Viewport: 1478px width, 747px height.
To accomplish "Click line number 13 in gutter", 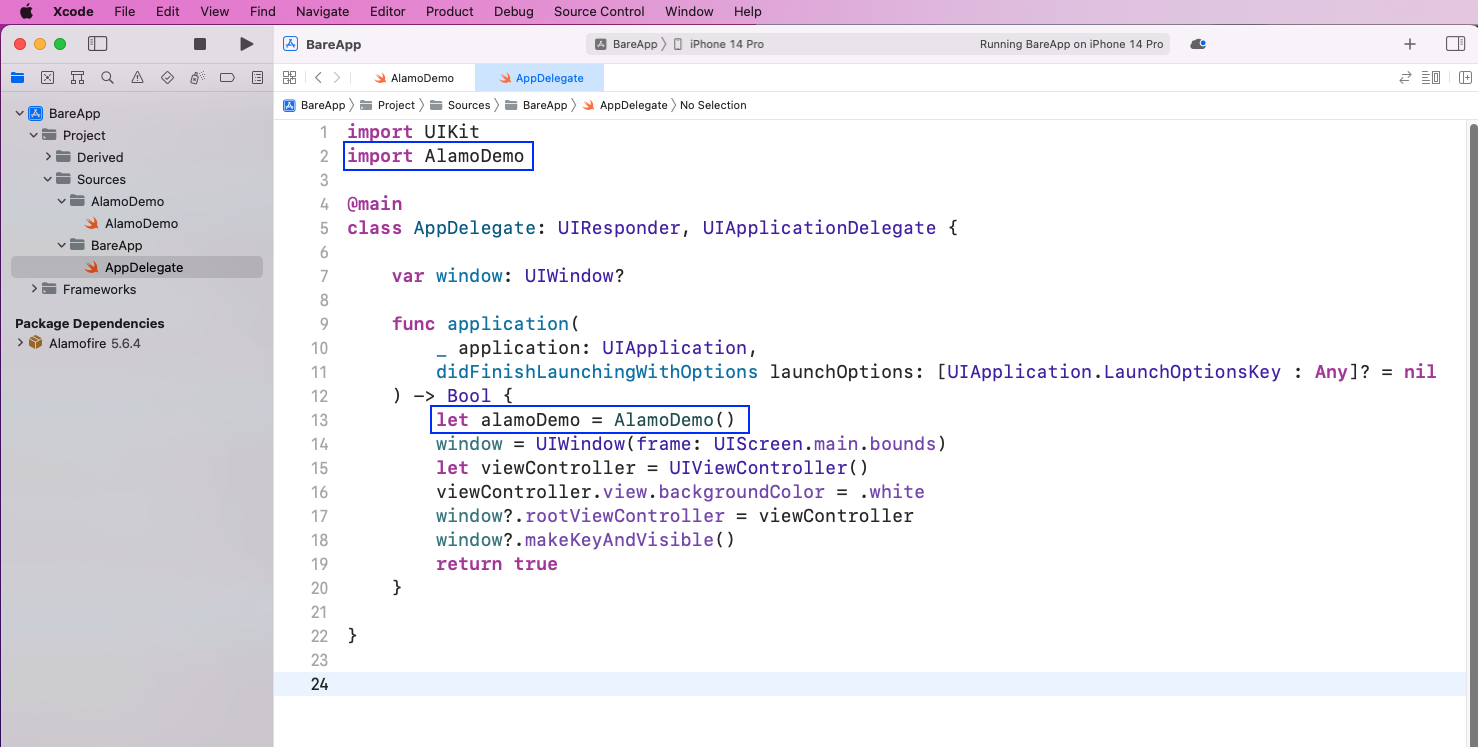I will click(x=319, y=420).
